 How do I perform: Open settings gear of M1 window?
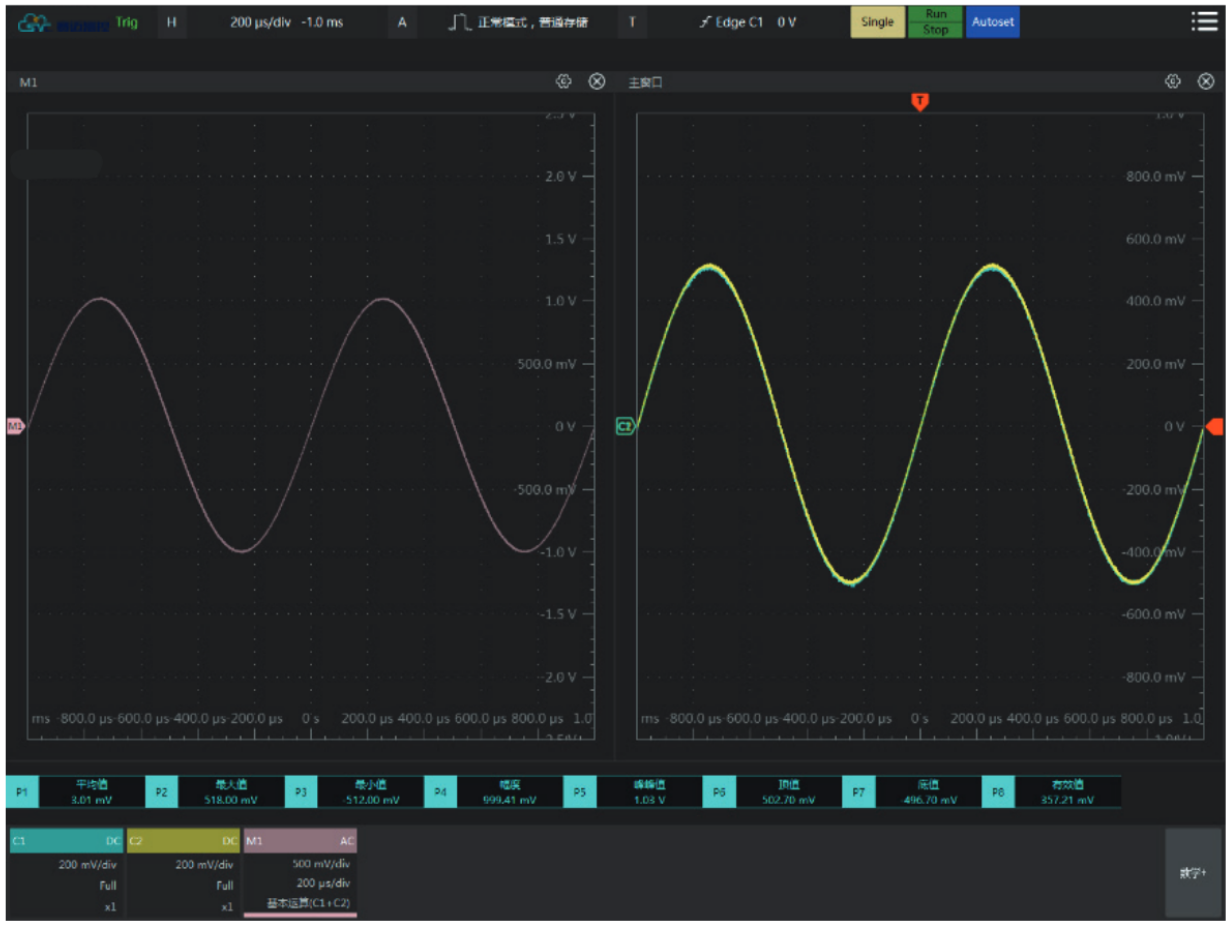point(564,82)
